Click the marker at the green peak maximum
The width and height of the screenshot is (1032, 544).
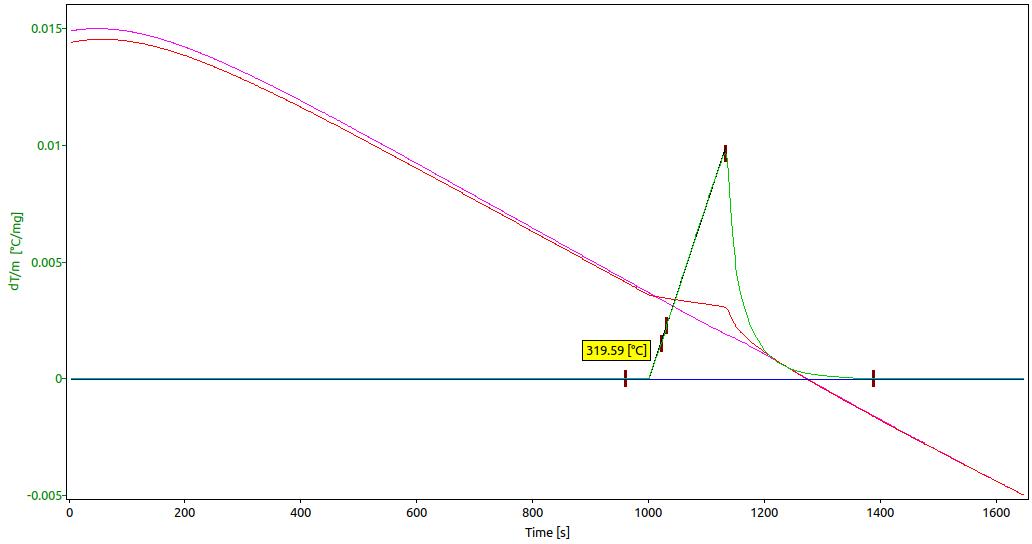(725, 153)
